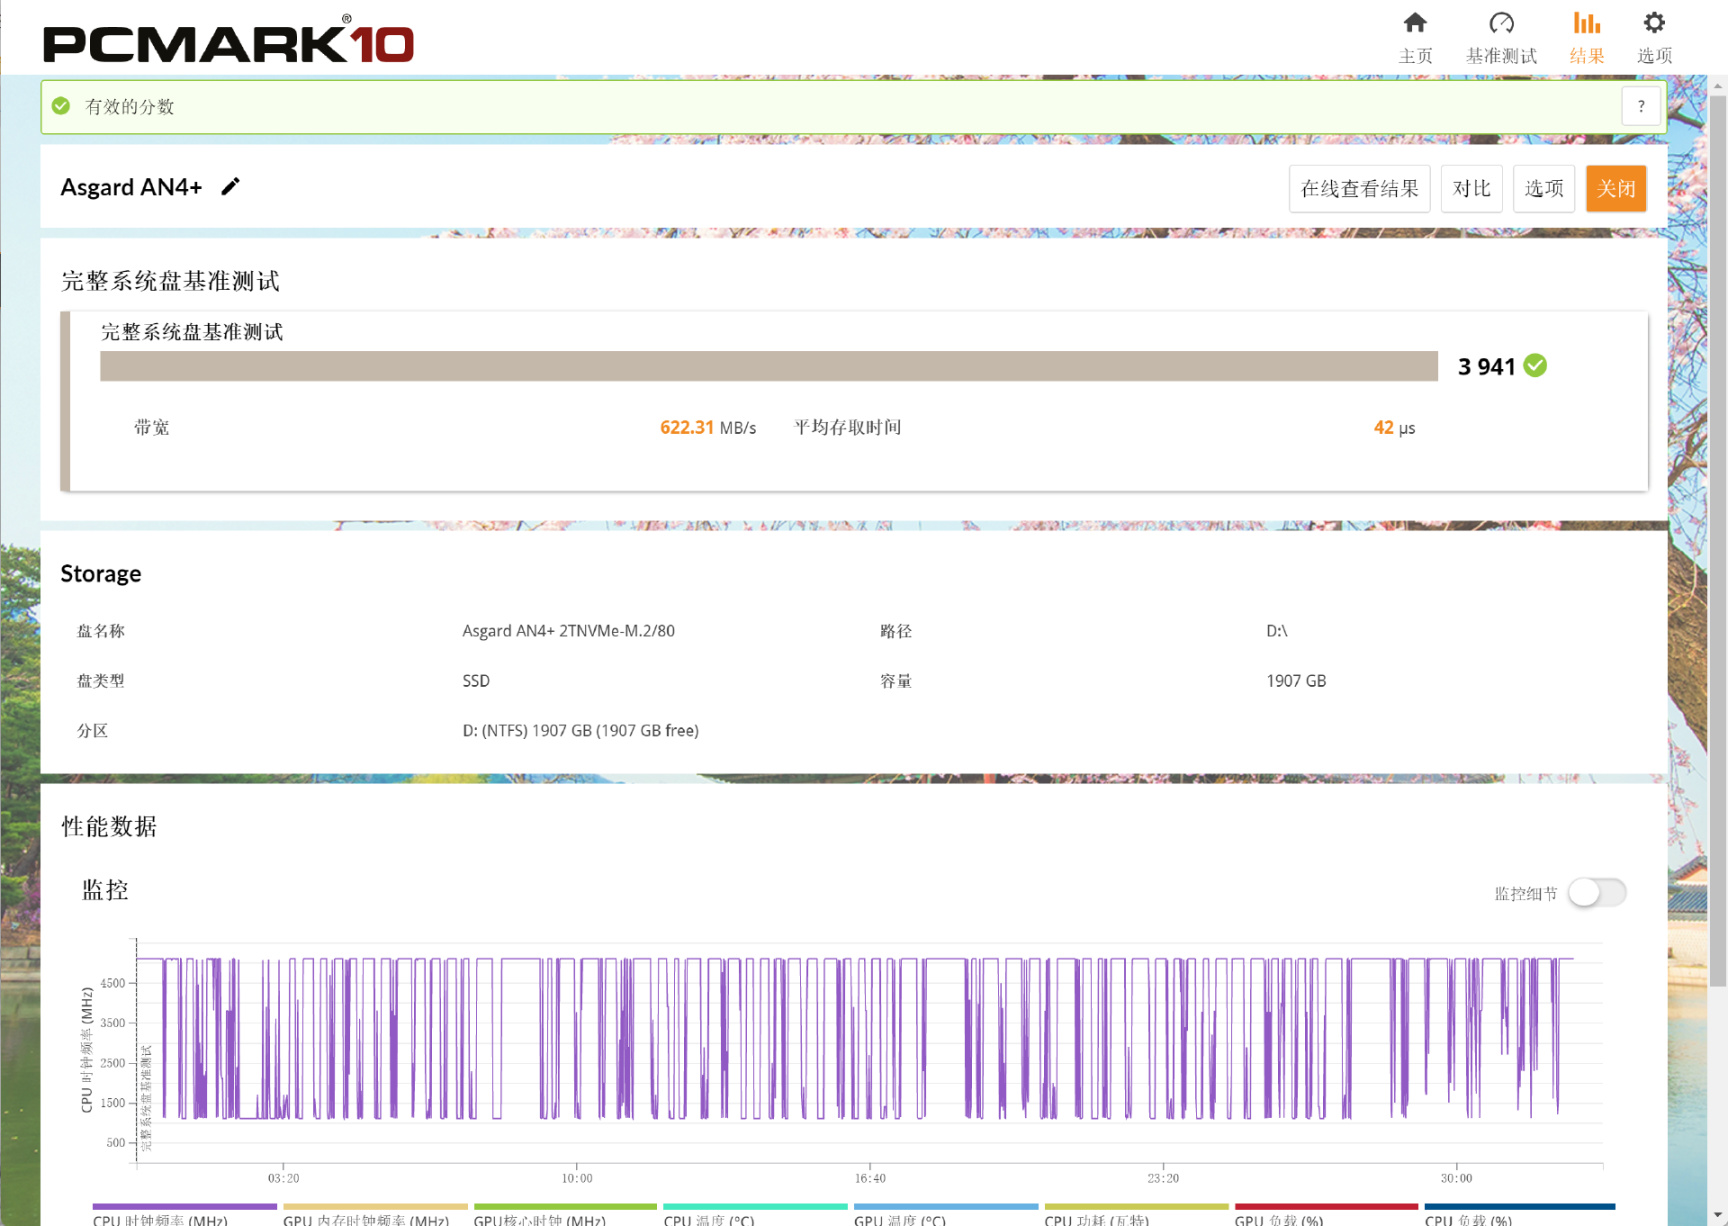Open the 选项 options tab in the top navigation
Image resolution: width=1728 pixels, height=1226 pixels.
click(x=1654, y=38)
